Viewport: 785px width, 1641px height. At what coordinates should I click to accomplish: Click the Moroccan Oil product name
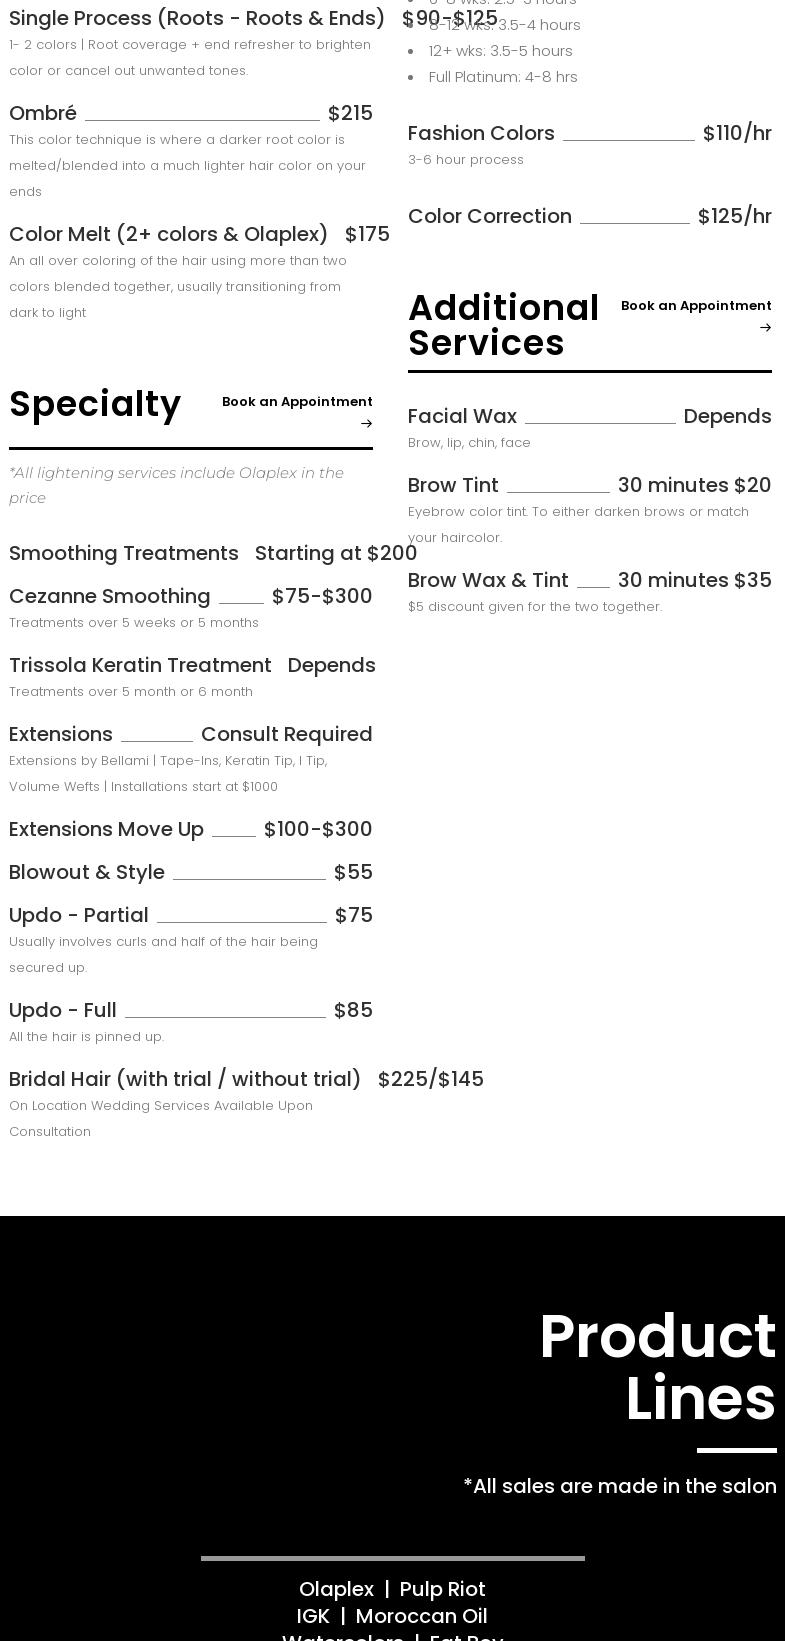(421, 1617)
